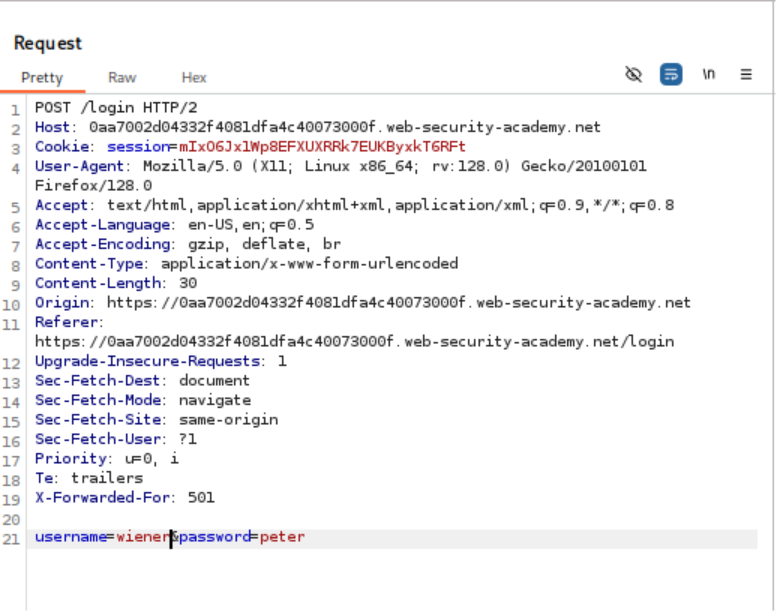Screen dimensions: 777x612
Task: Toggle the blue word wrap icon
Action: click(x=671, y=75)
